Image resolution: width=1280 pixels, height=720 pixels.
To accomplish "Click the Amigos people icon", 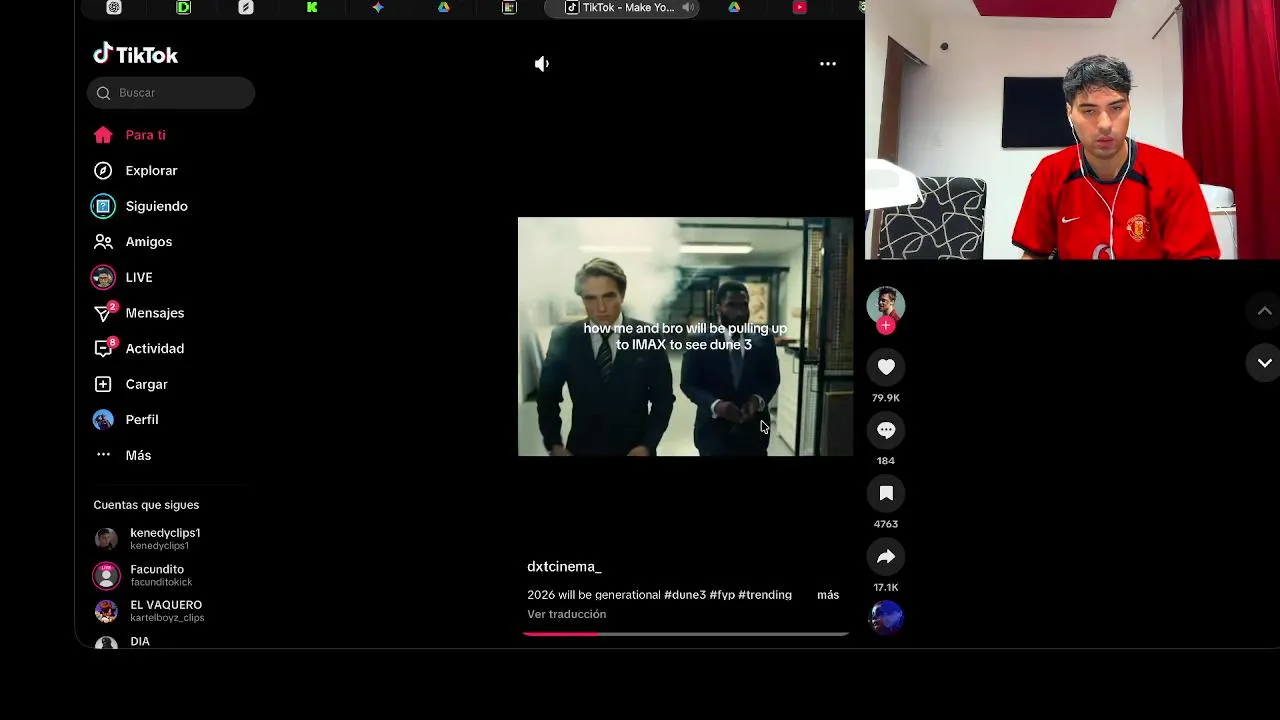I will click(103, 242).
